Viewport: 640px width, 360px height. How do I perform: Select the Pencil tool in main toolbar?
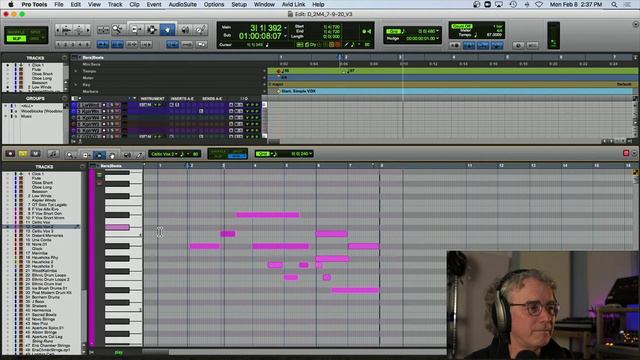pos(200,29)
